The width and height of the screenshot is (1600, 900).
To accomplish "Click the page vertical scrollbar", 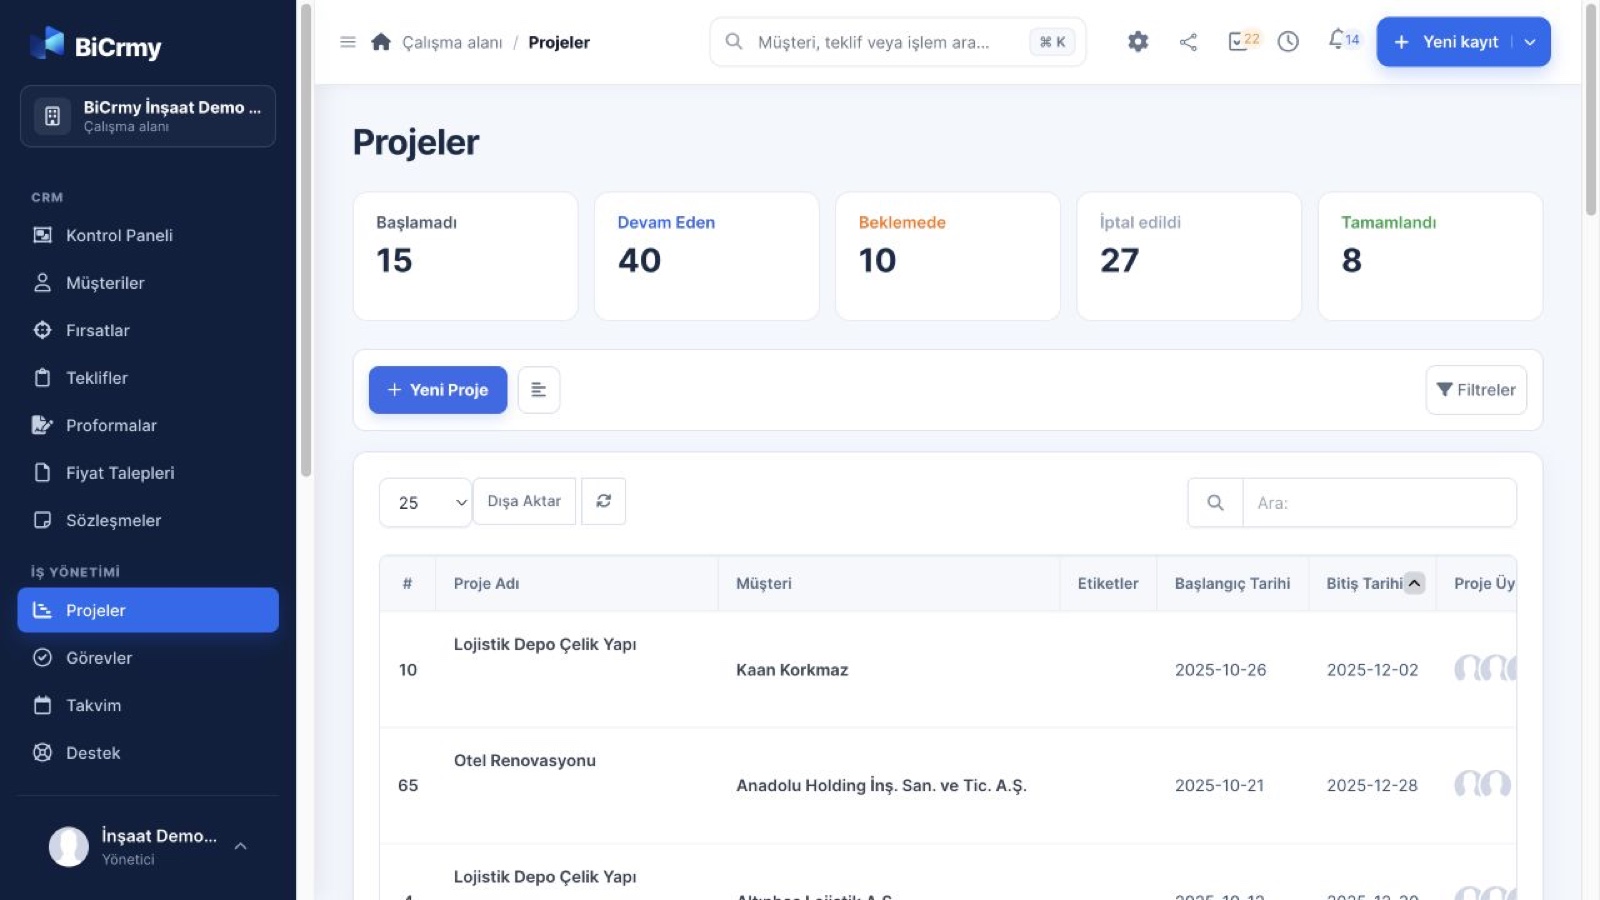I will 1591,110.
